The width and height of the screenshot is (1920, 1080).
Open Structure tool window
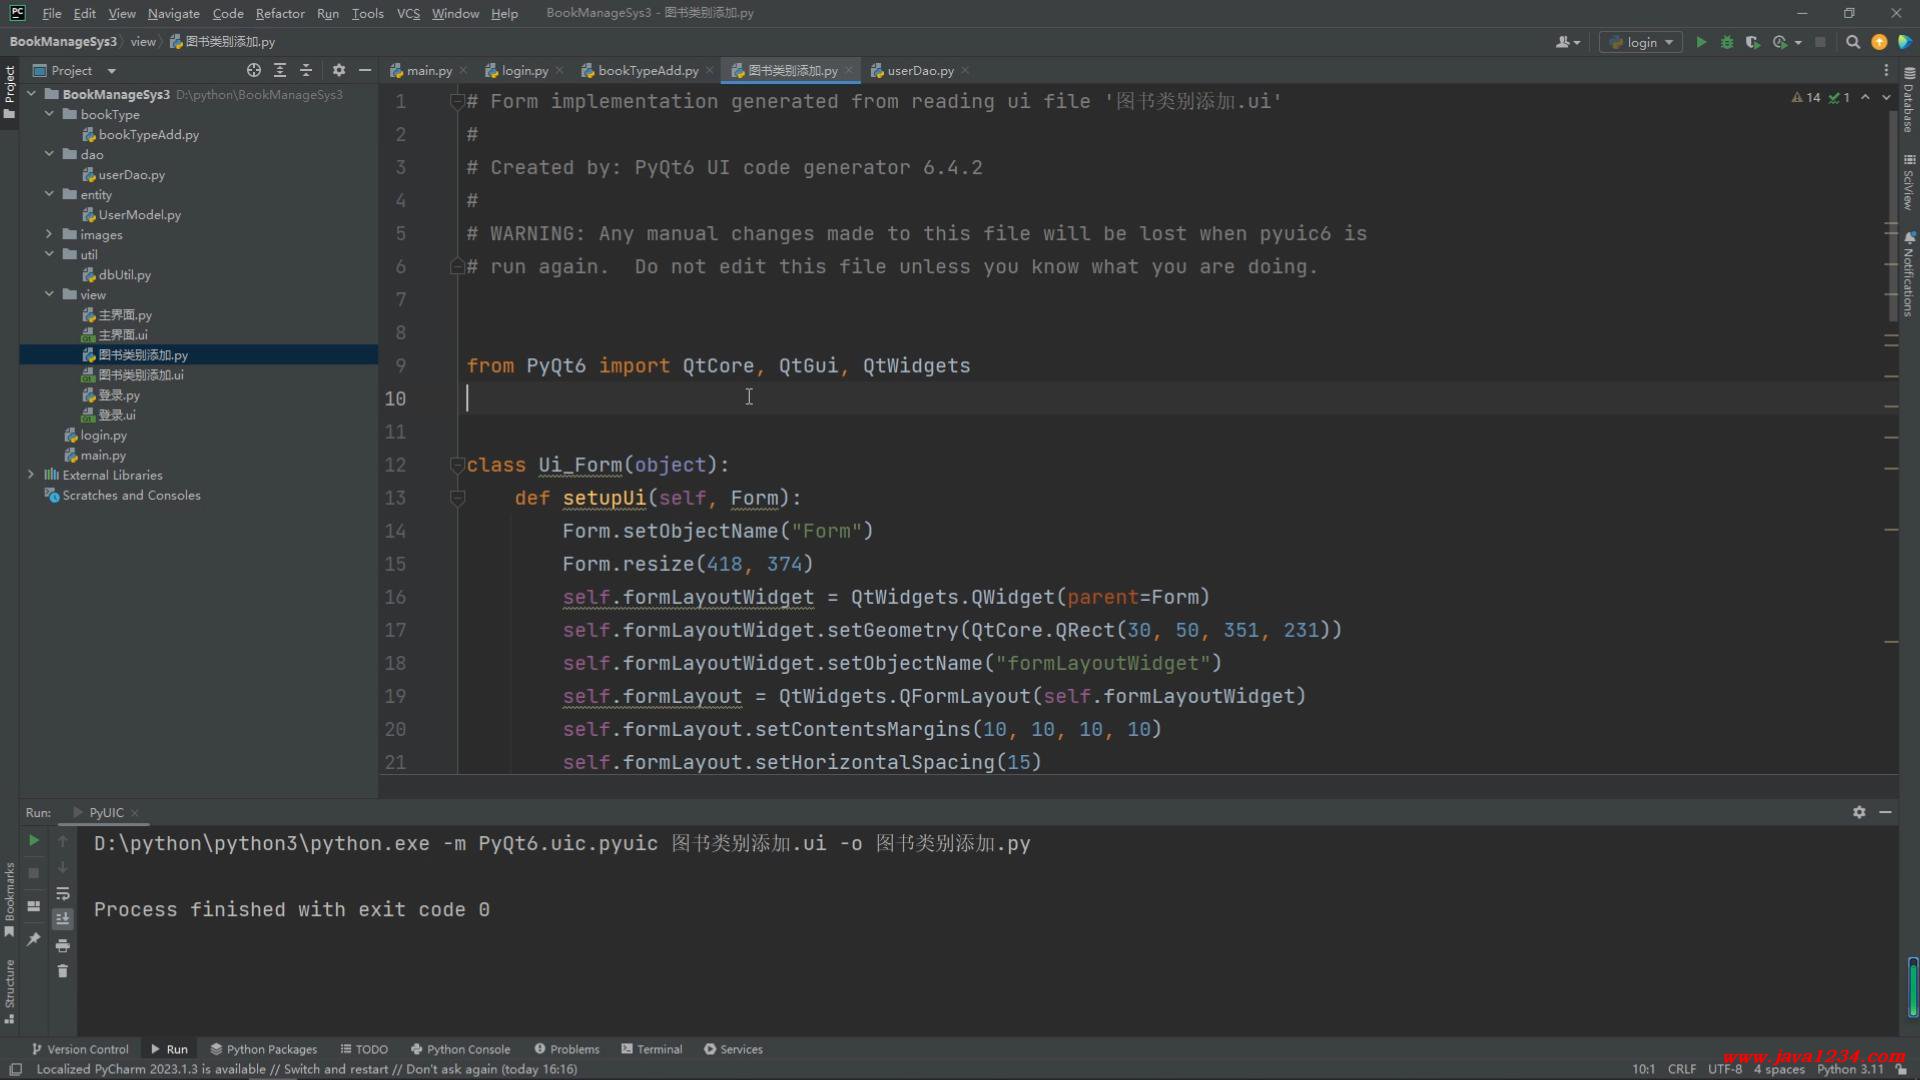coord(9,991)
